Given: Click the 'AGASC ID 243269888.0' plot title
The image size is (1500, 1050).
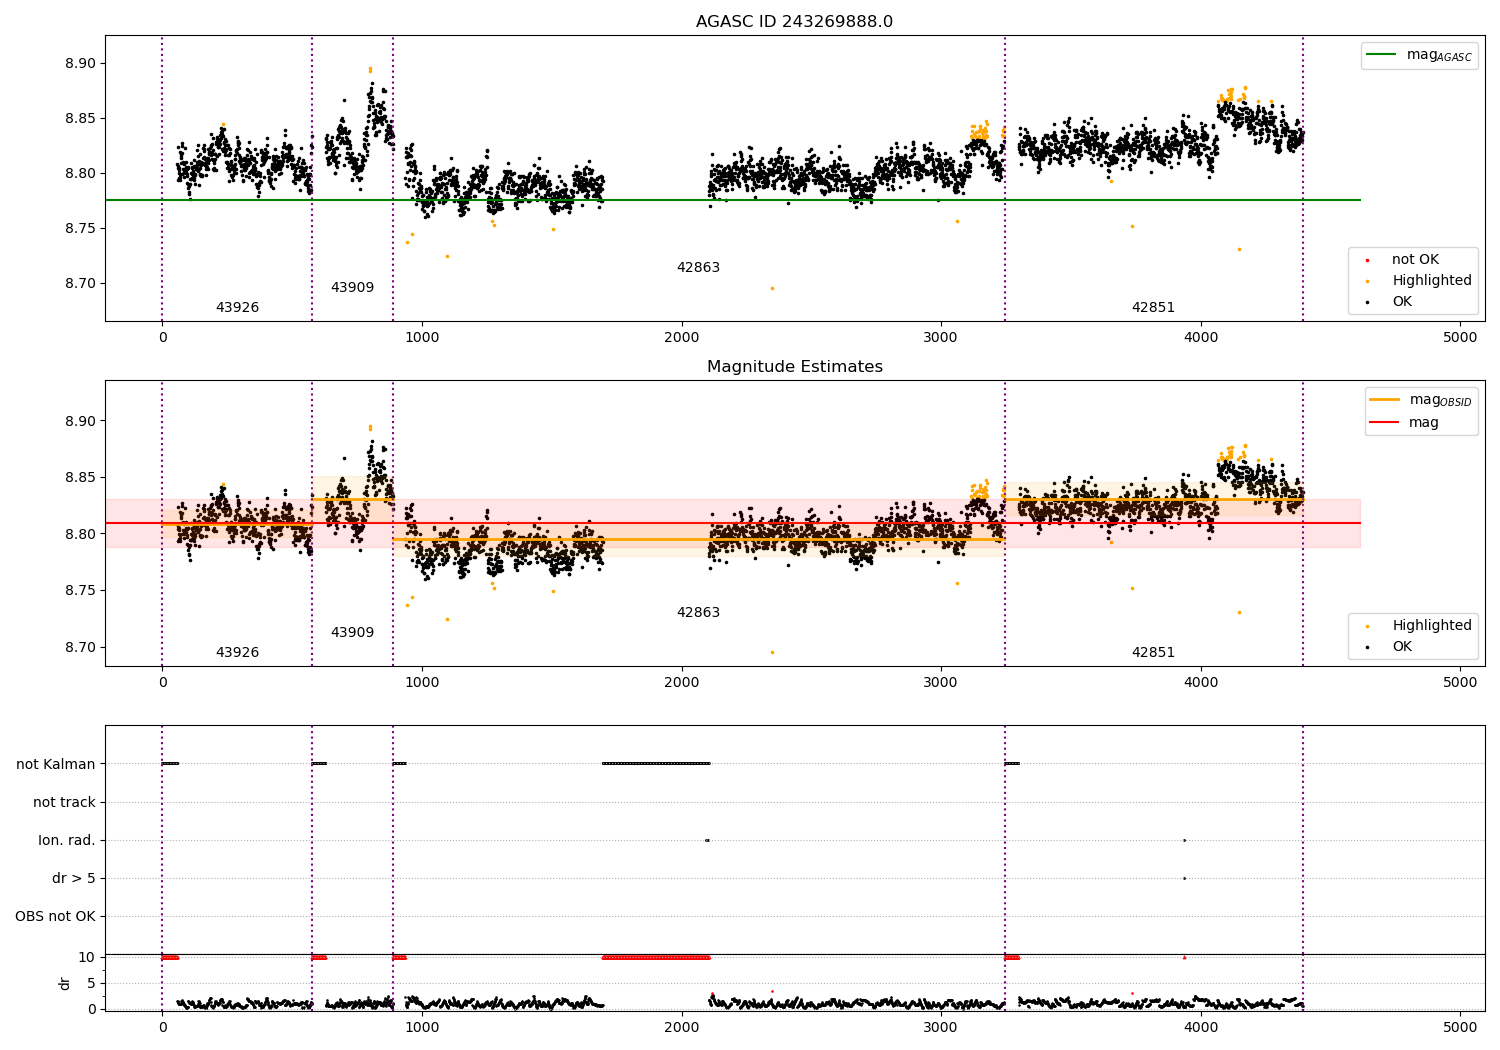Looking at the screenshot, I should point(794,22).
